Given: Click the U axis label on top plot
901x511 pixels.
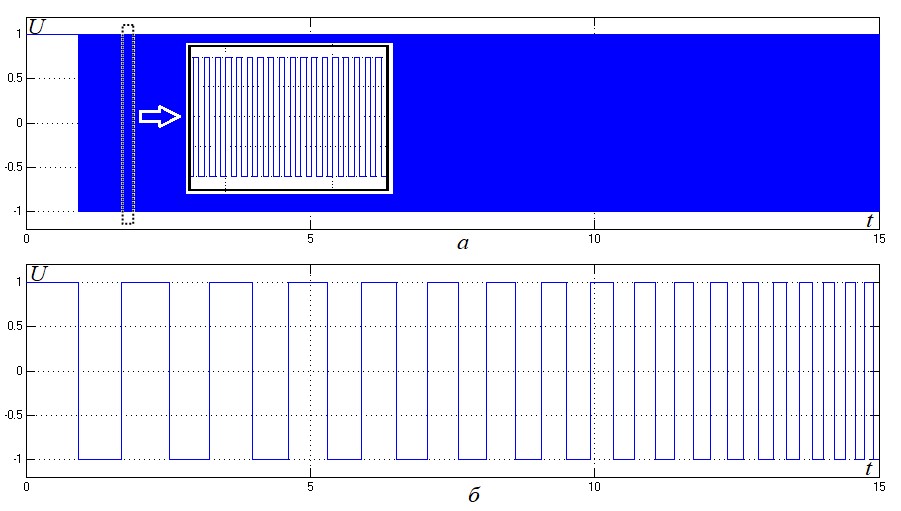Looking at the screenshot, I should [36, 27].
